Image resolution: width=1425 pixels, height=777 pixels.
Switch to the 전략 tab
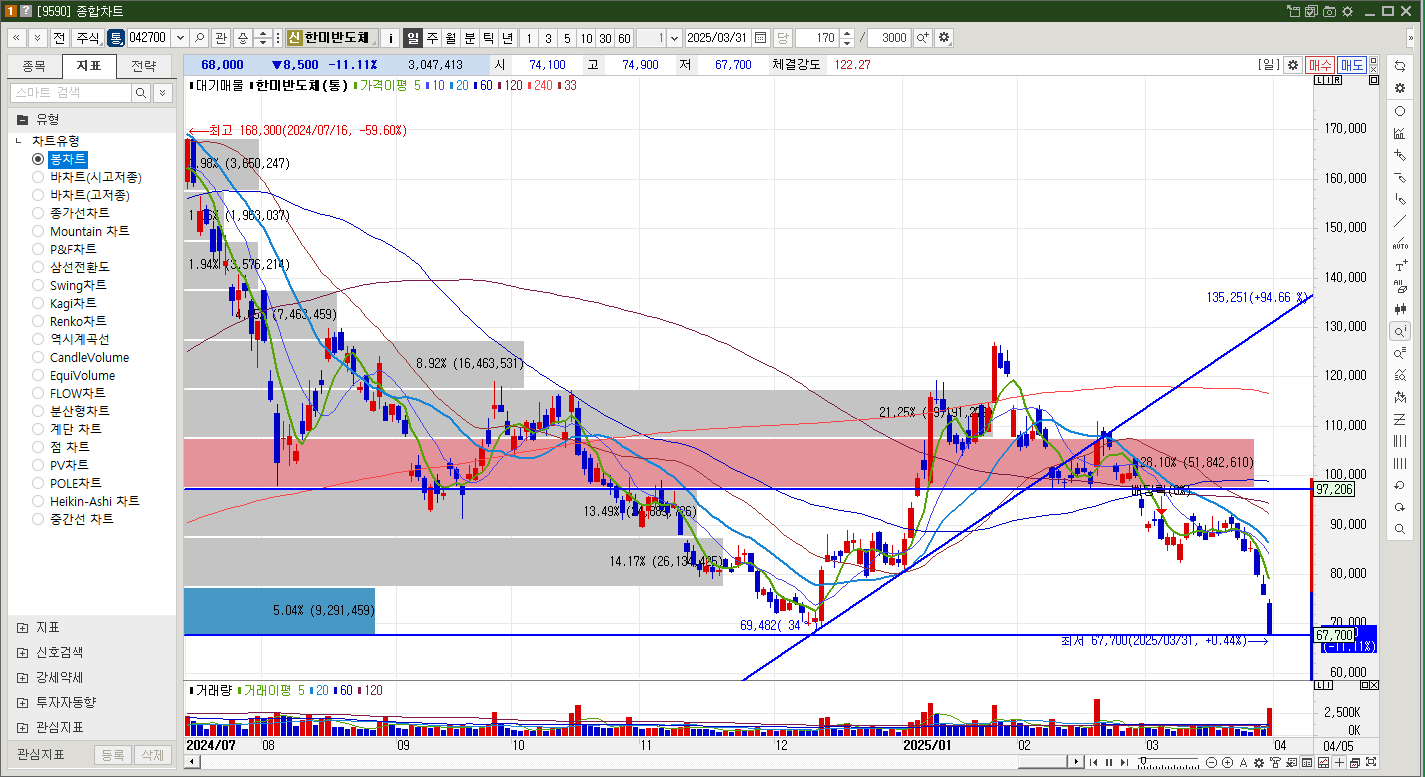pyautogui.click(x=143, y=66)
